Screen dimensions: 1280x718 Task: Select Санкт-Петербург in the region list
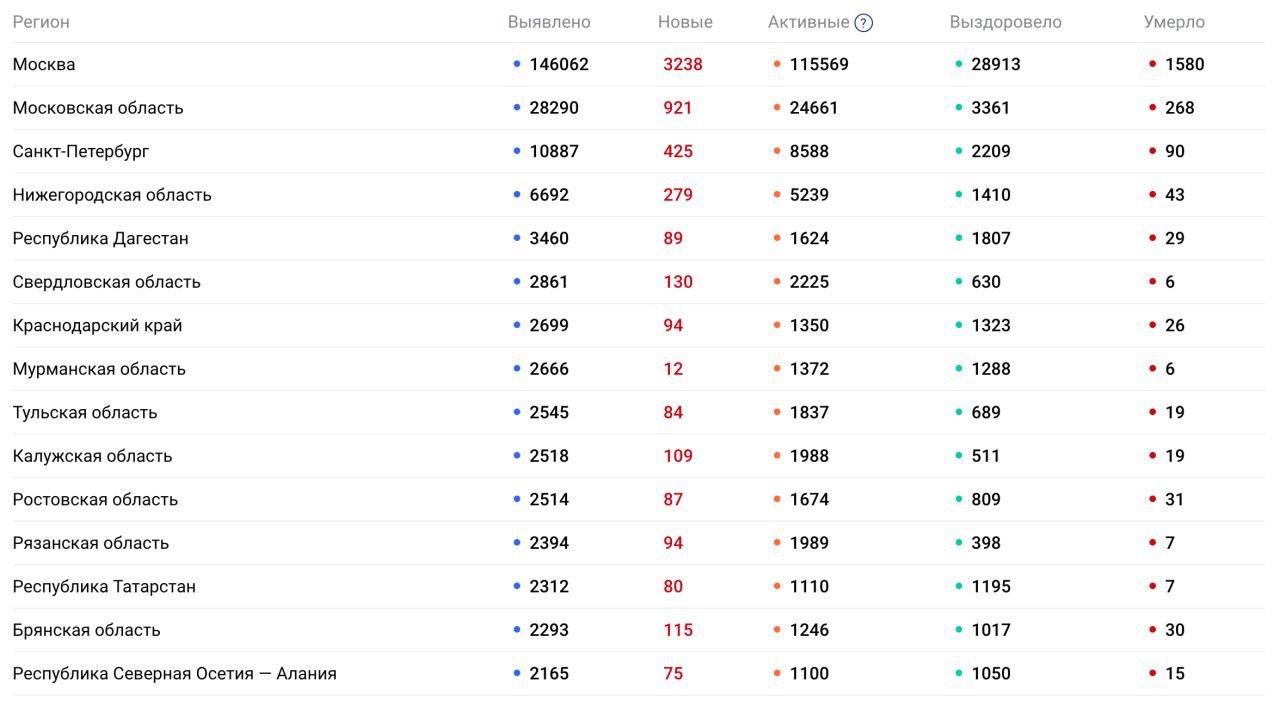pyautogui.click(x=81, y=151)
